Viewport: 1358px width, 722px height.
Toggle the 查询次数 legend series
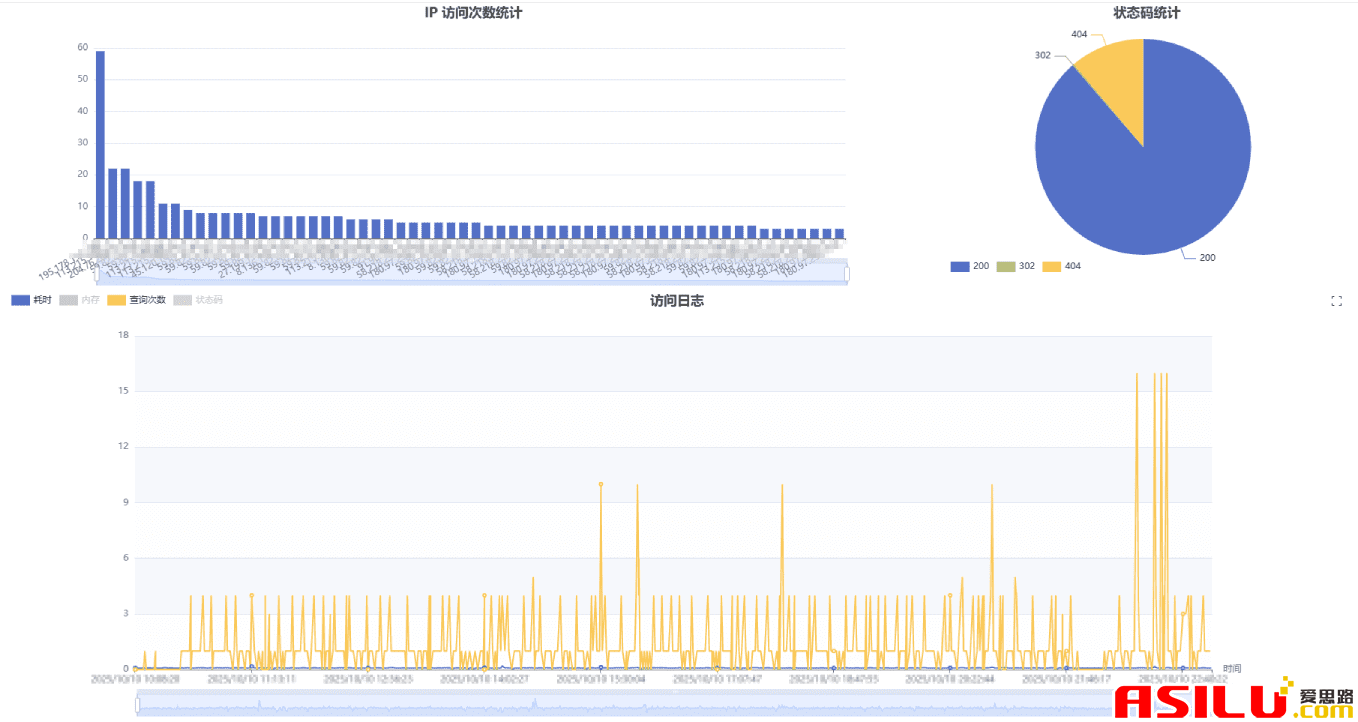(136, 300)
